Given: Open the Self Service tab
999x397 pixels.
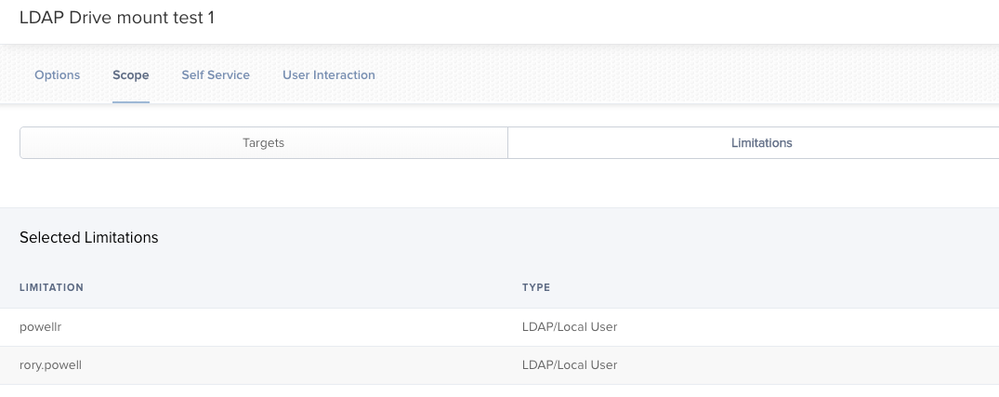Looking at the screenshot, I should 215,75.
